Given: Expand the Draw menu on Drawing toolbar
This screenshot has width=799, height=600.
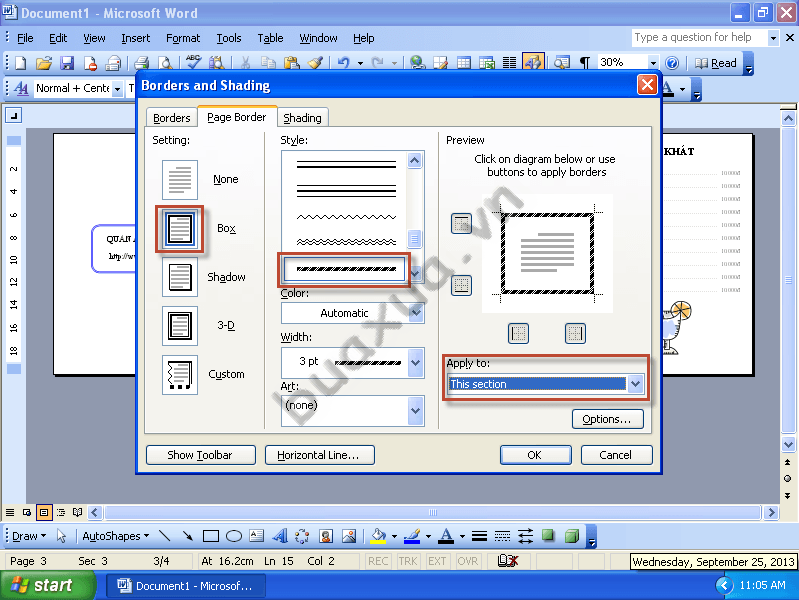Looking at the screenshot, I should (x=29, y=536).
